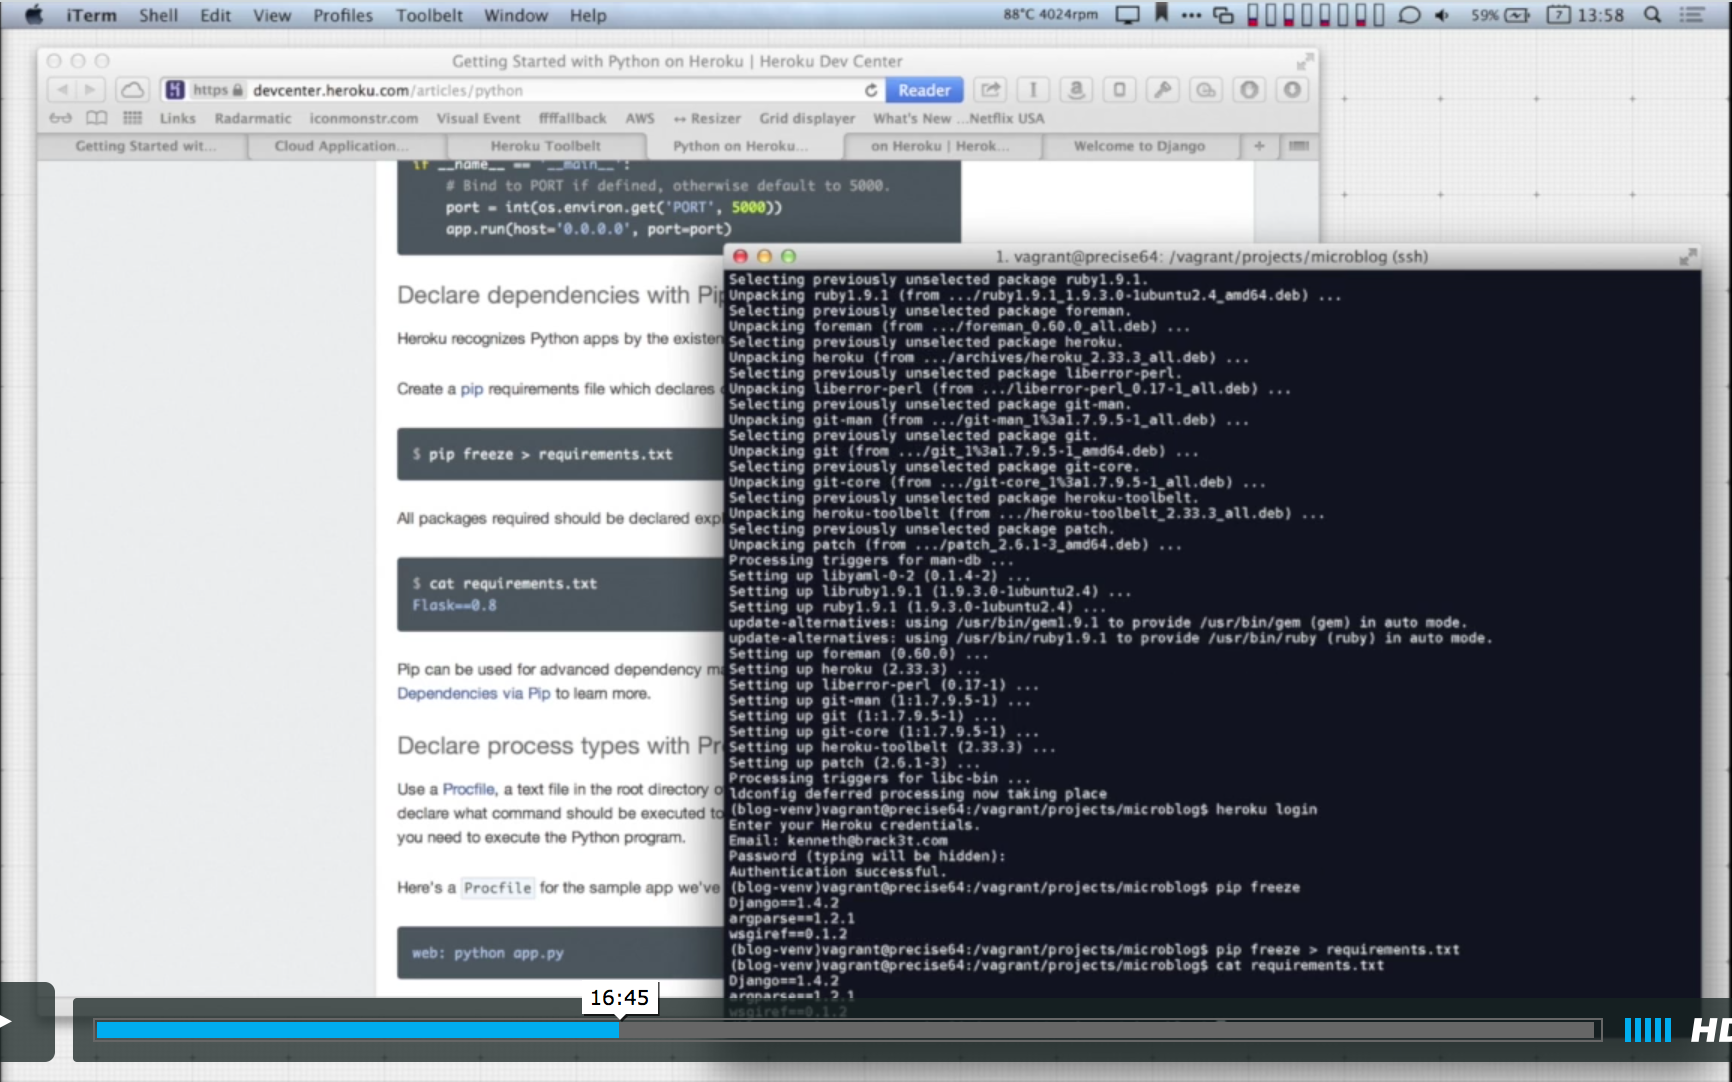Image resolution: width=1732 pixels, height=1082 pixels.
Task: Click the Safari Reader button
Action: (923, 90)
